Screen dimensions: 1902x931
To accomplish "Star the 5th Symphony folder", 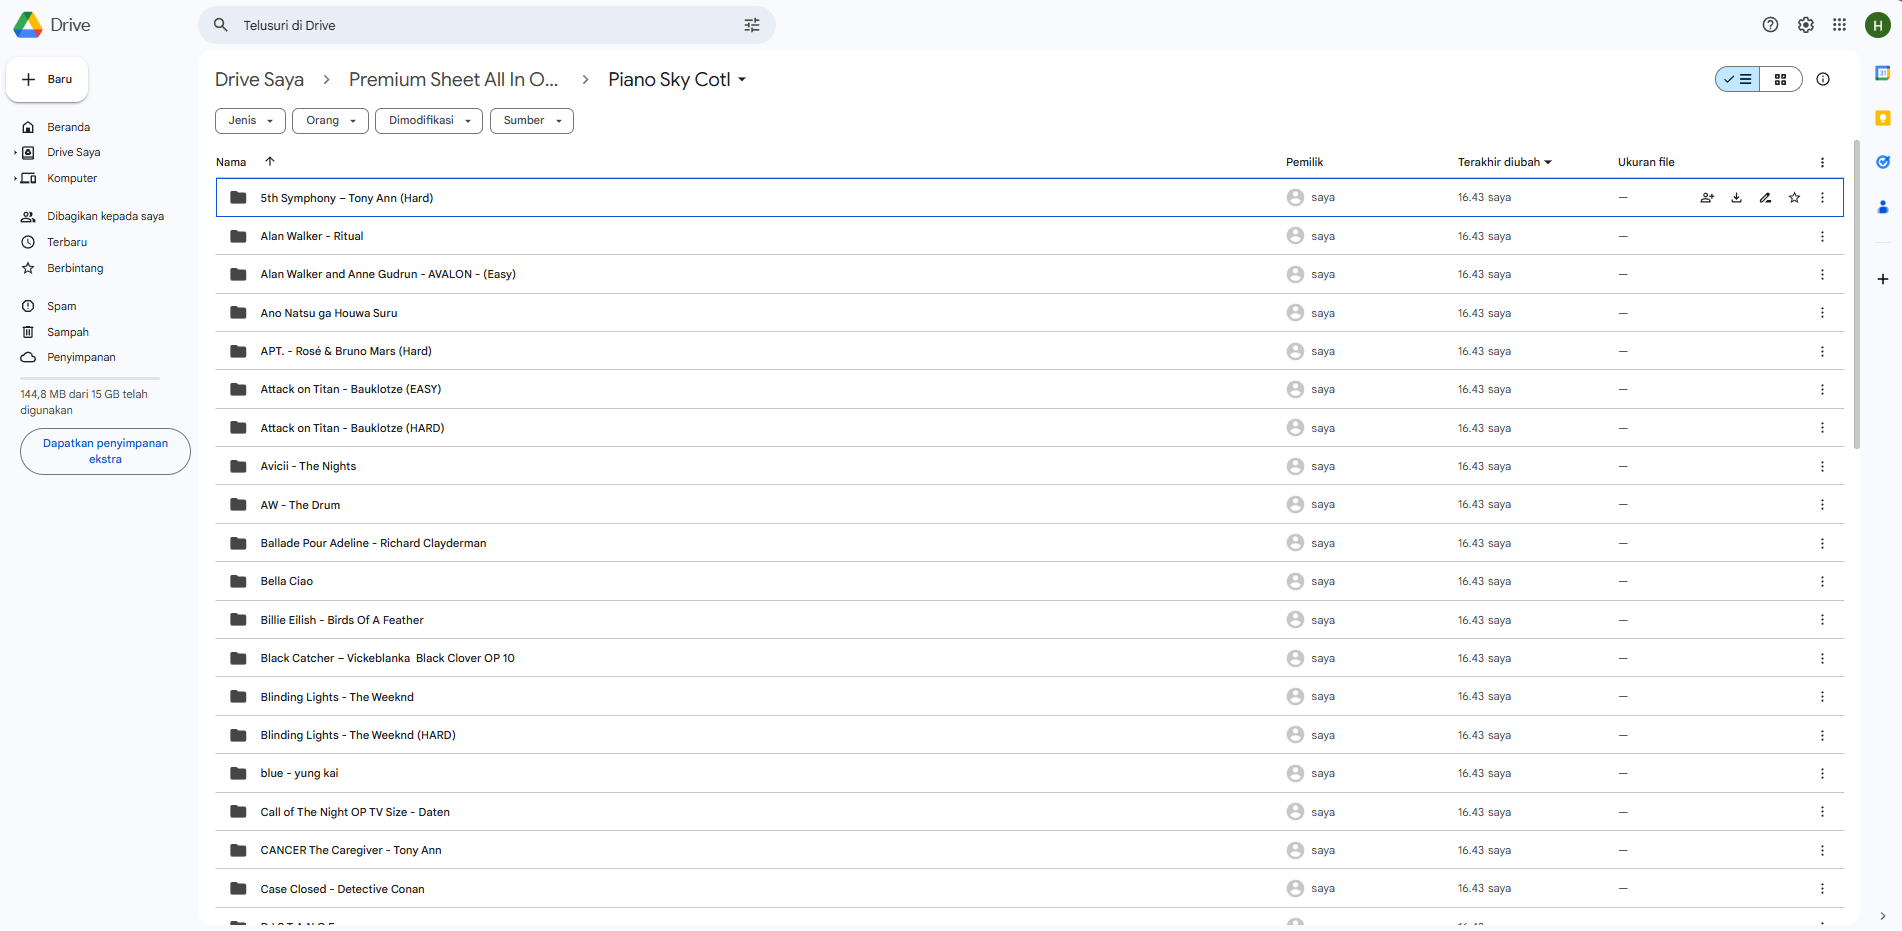I will 1794,198.
